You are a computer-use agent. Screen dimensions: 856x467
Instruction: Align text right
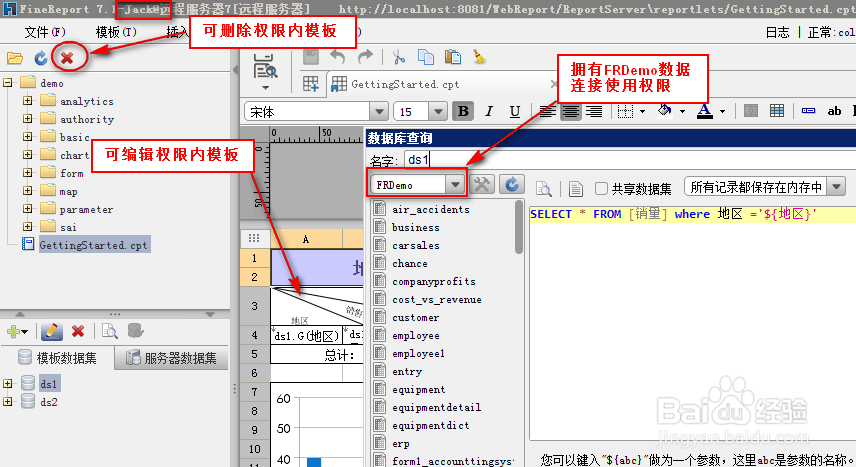pos(593,111)
